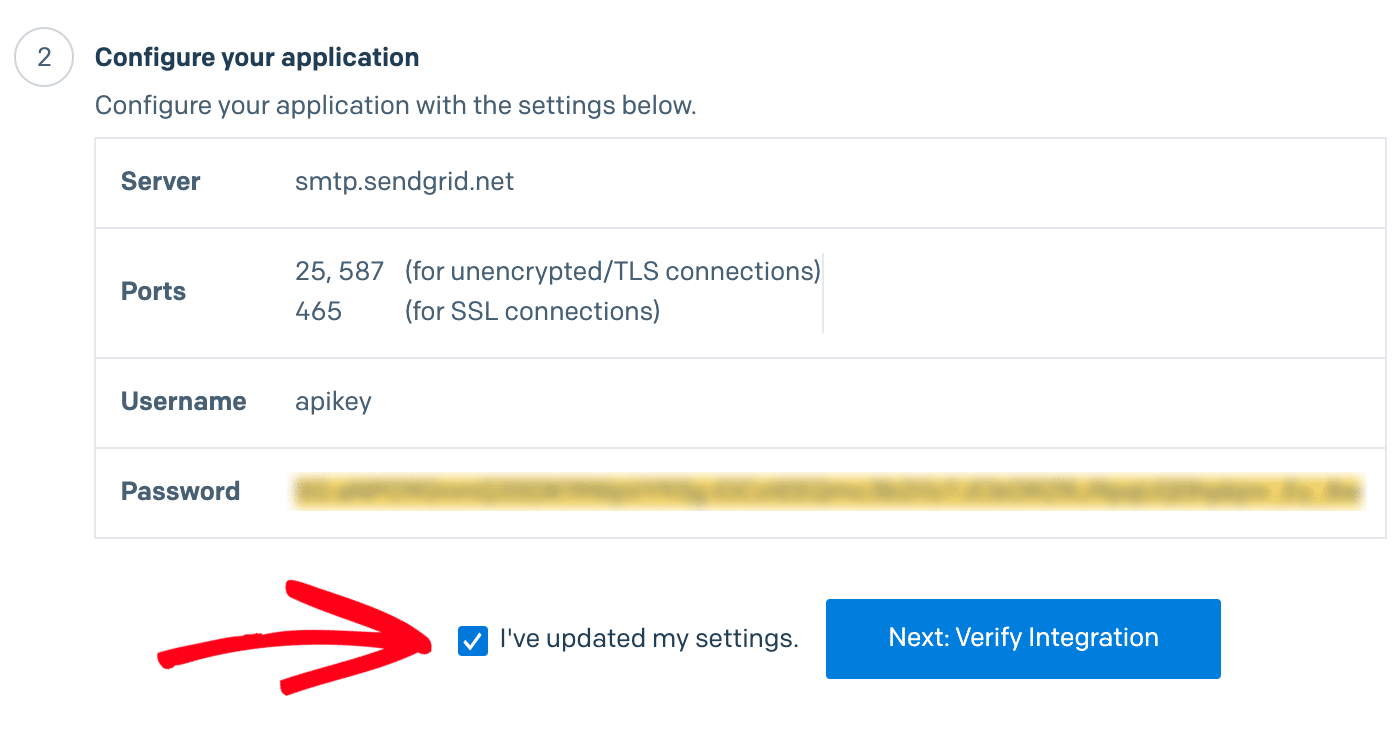Click the Password row label
The height and width of the screenshot is (737, 1400).
pos(180,491)
